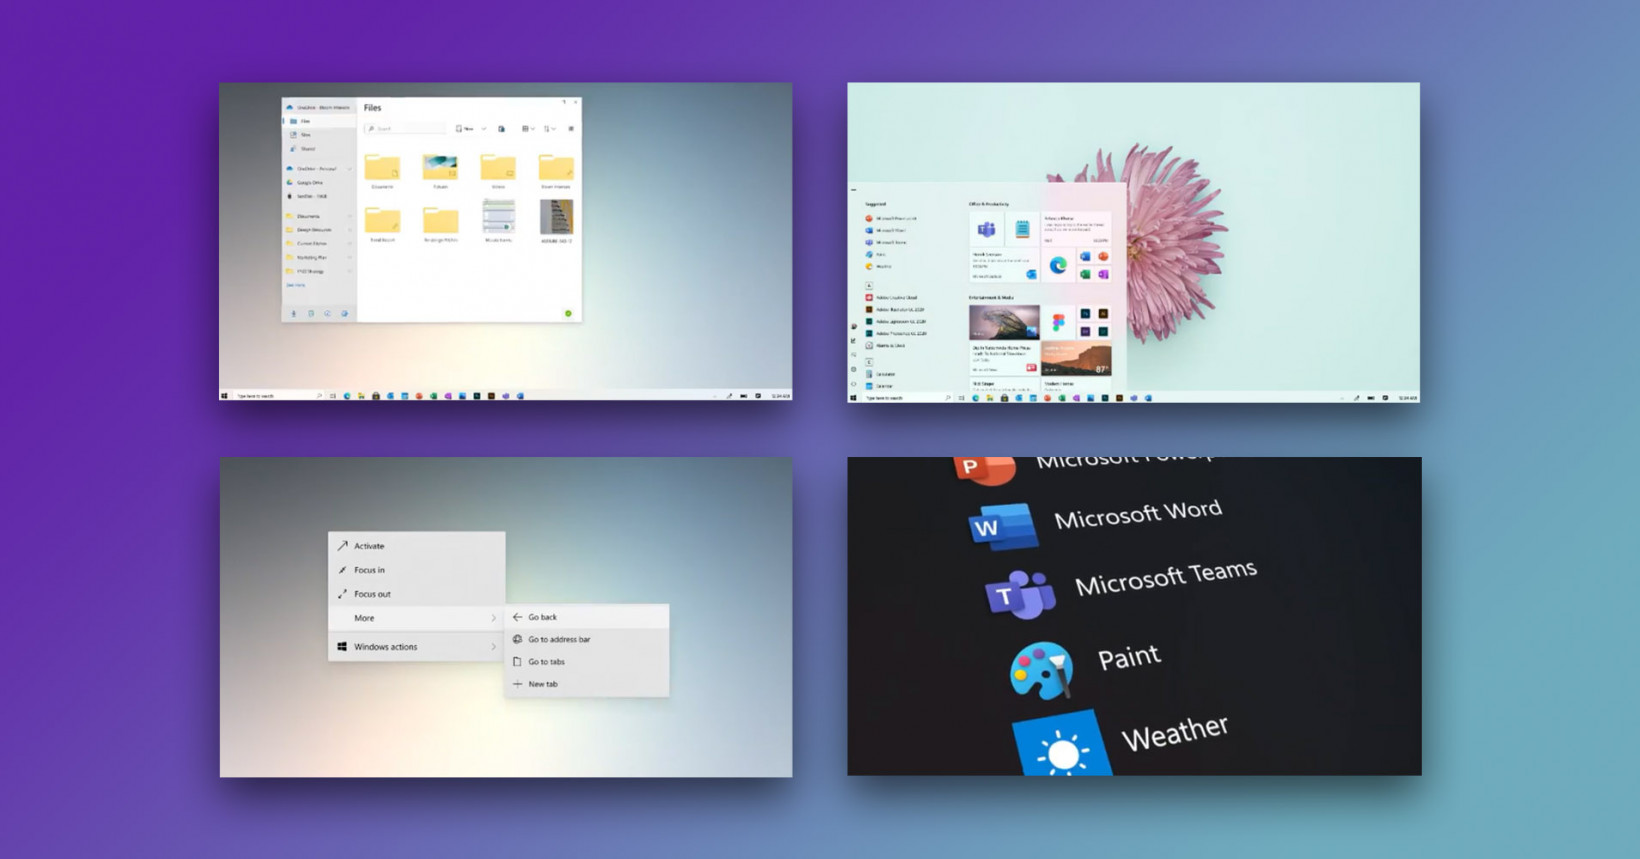
Task: Click the hamburger icon atop the Start menu
Action: (x=853, y=190)
